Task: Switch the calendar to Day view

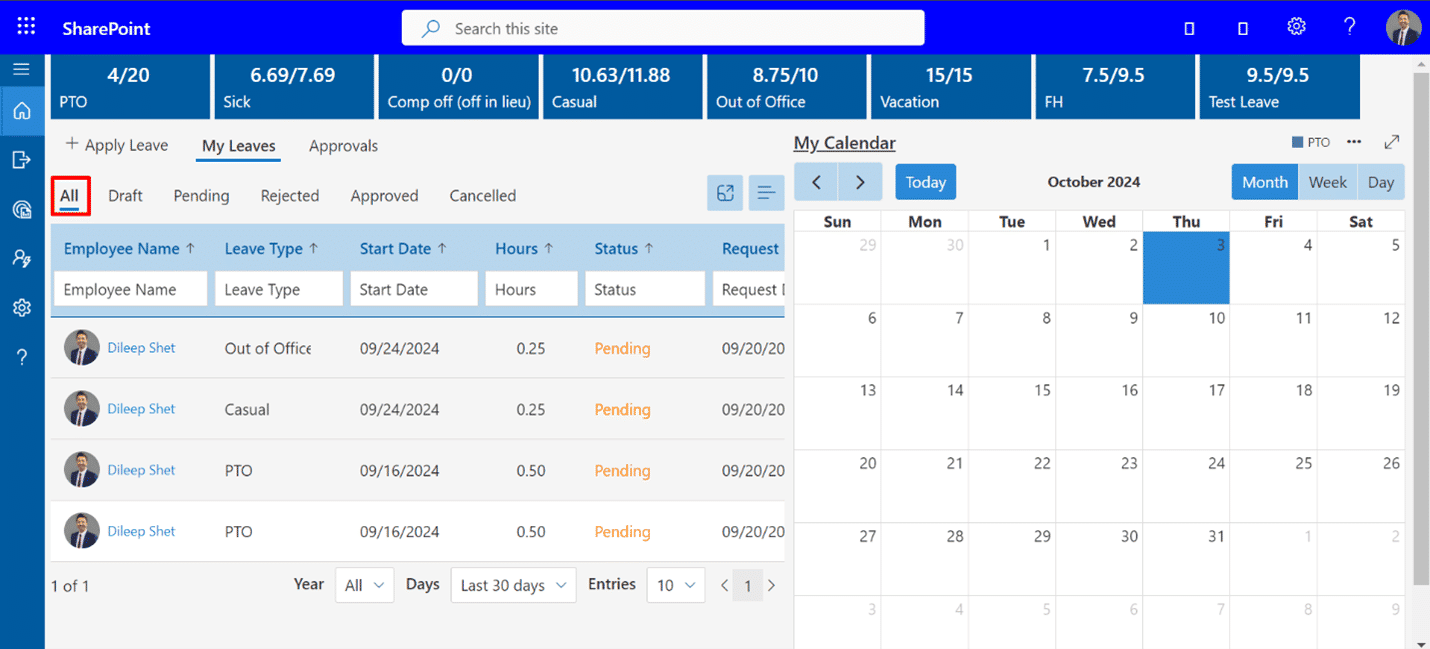Action: pos(1380,182)
